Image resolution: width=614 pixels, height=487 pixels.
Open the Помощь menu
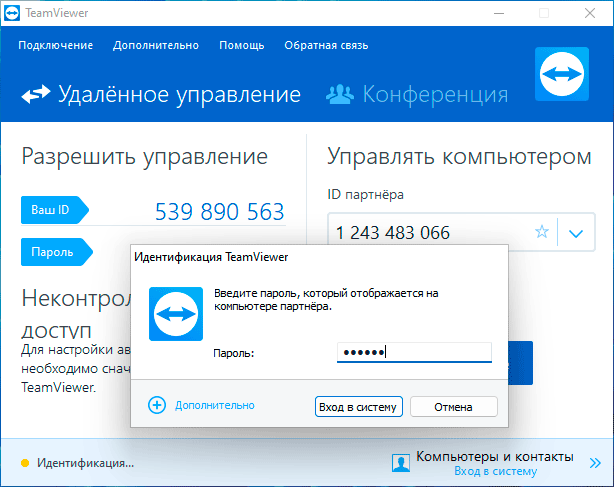coord(242,45)
